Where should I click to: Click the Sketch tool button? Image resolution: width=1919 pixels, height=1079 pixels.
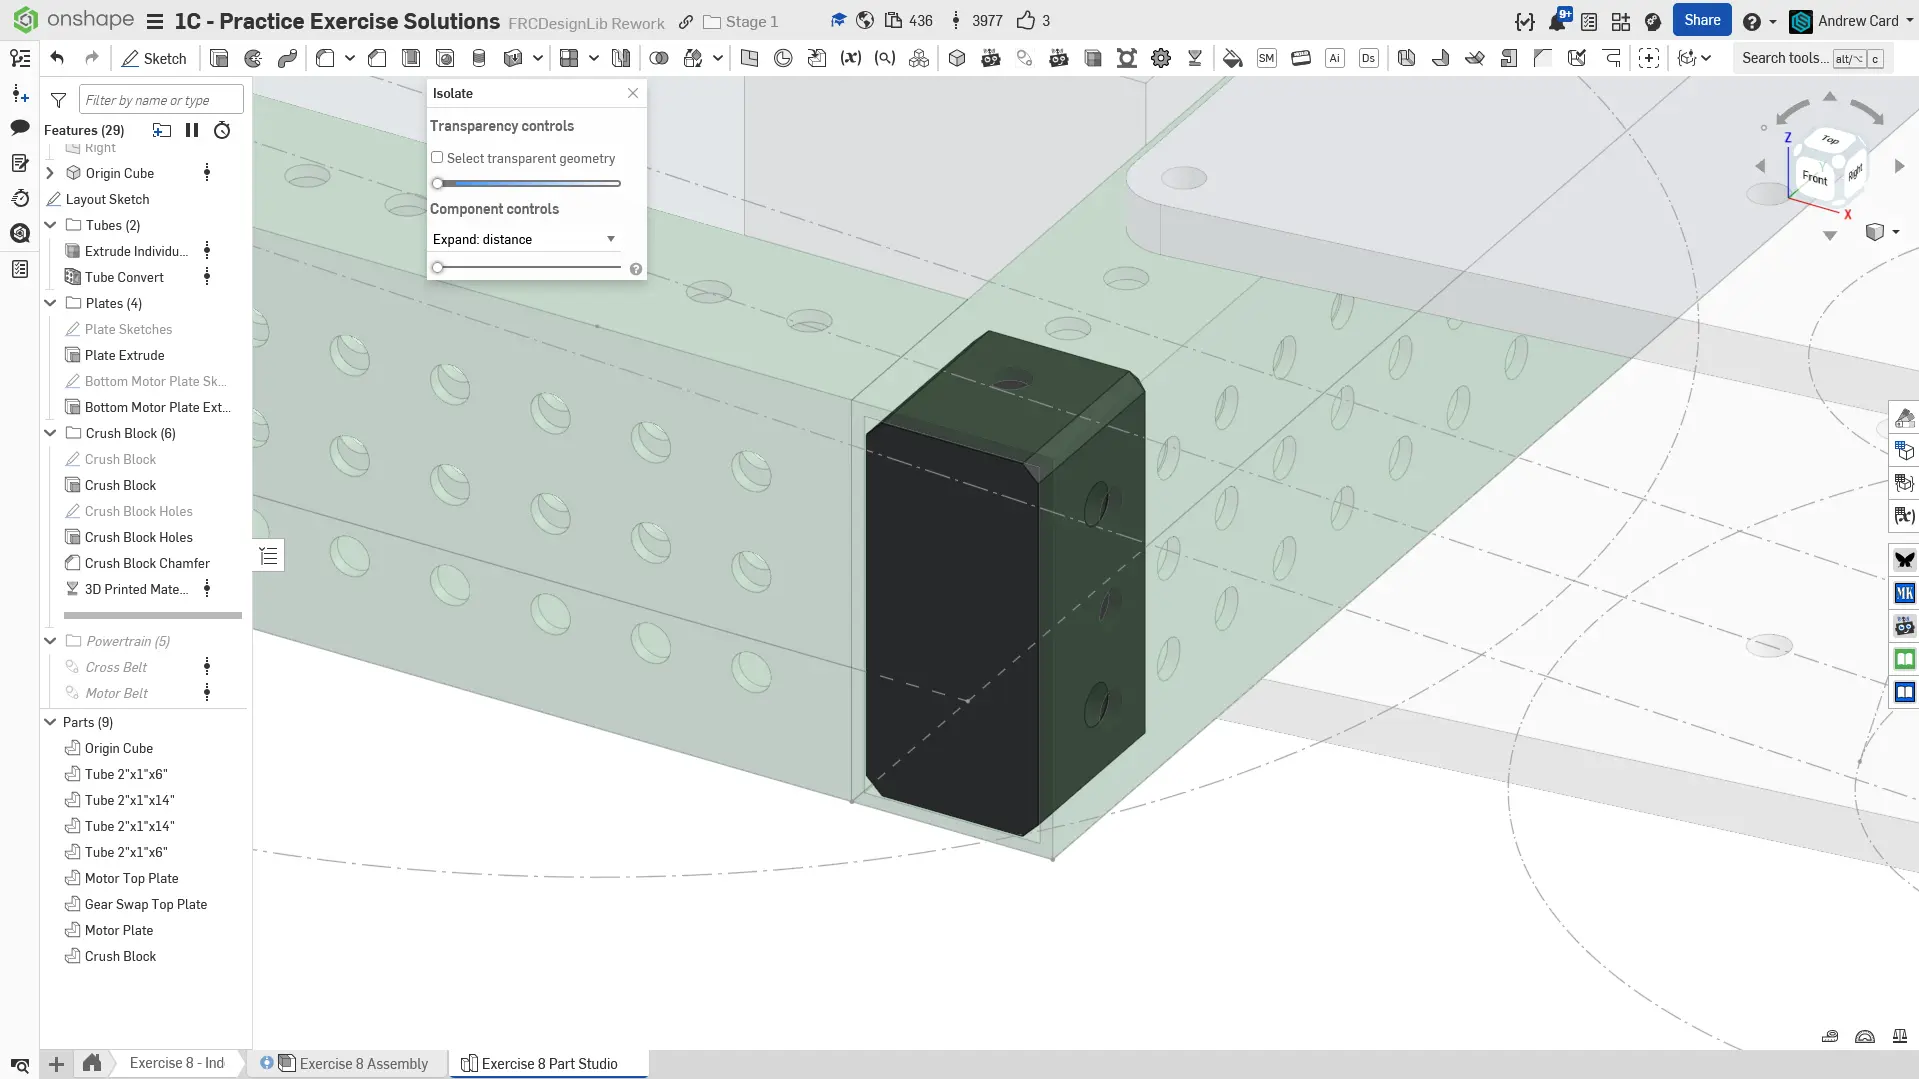coord(154,58)
